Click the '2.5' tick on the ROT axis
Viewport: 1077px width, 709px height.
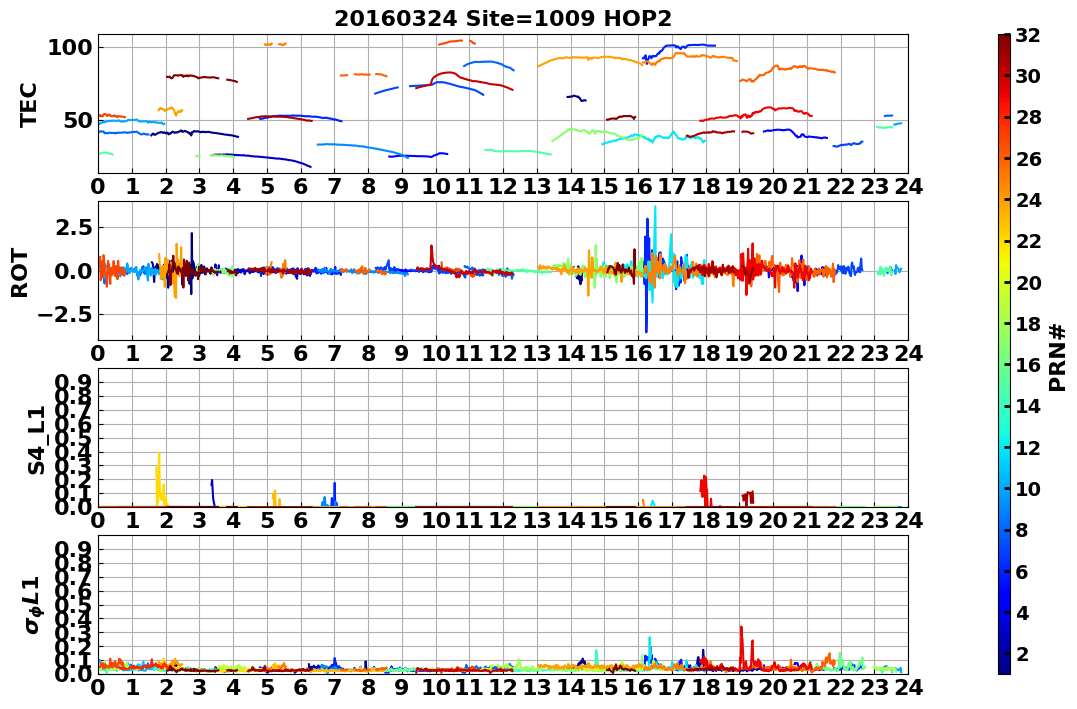click(73, 227)
